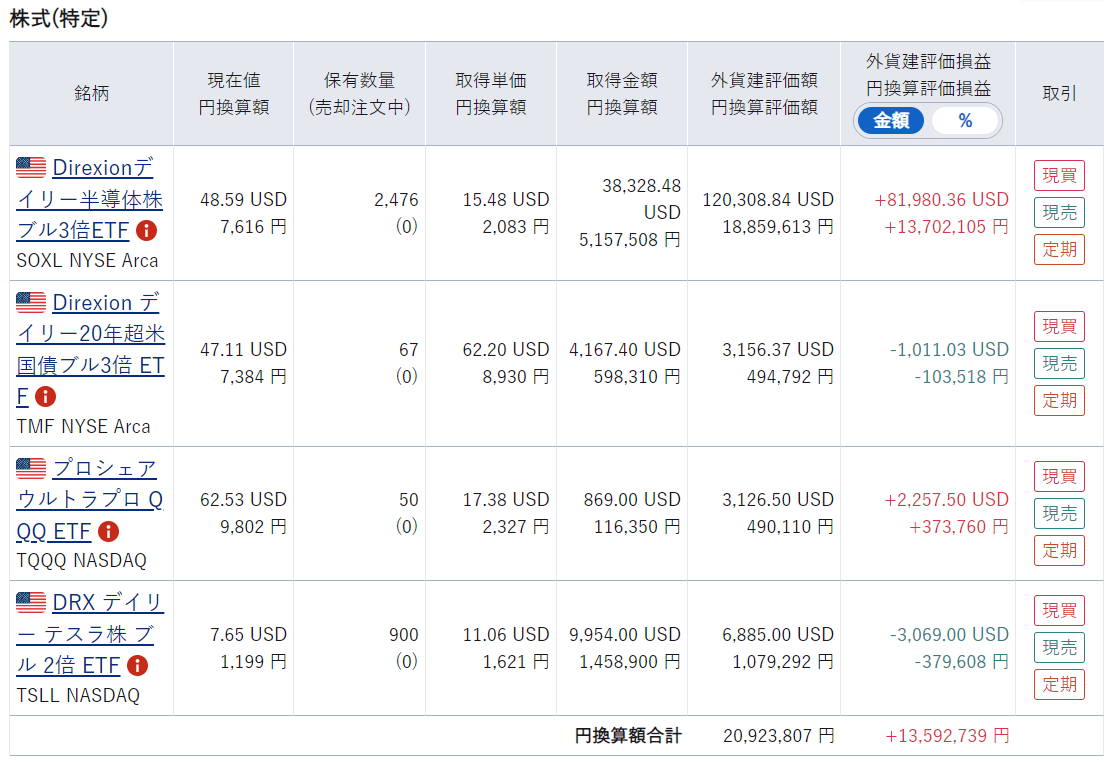Click the 外貨建評価額 column header
1108x762 pixels.
coord(765,93)
